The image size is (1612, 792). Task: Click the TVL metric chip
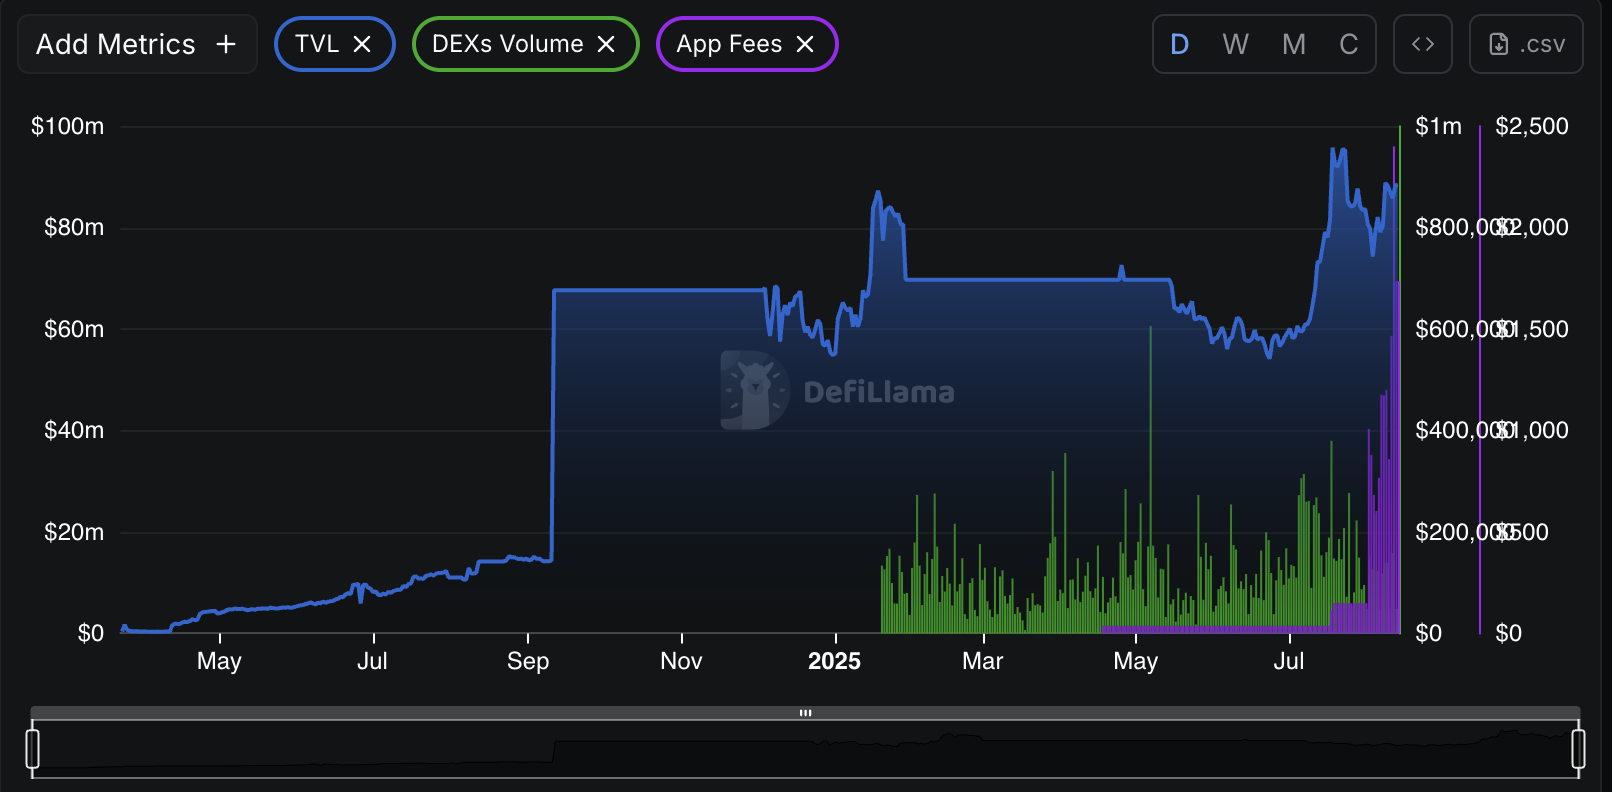click(x=317, y=44)
